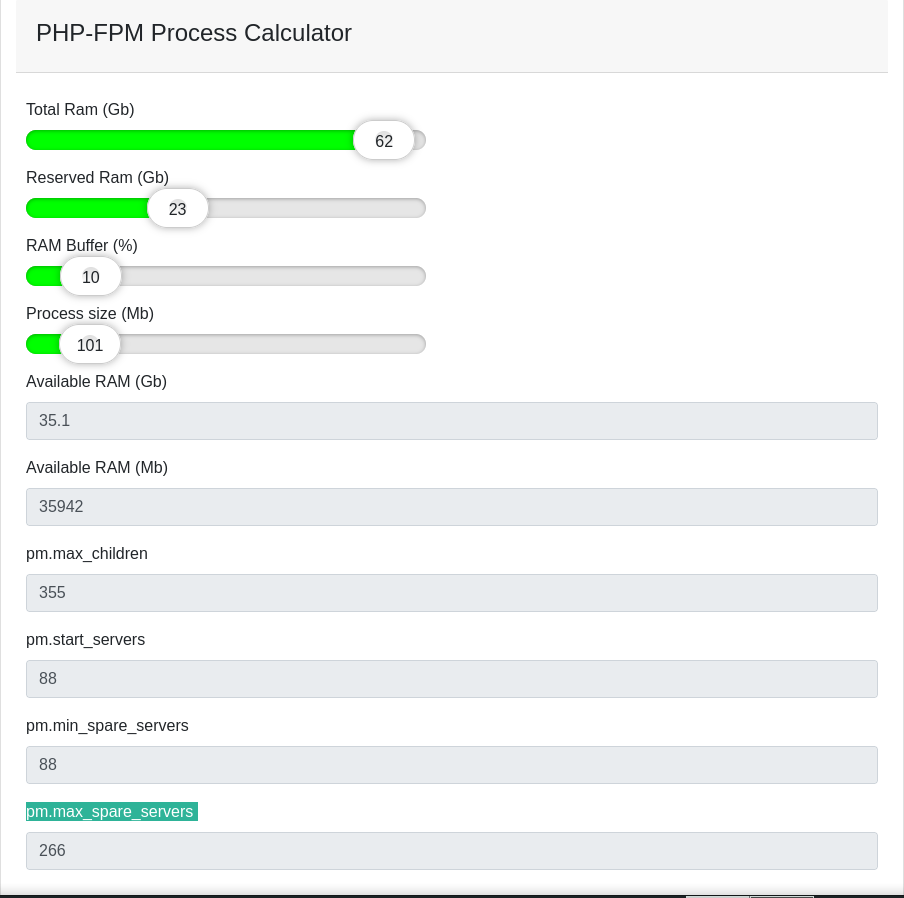
Task: Click the Process size slider handle showing 101
Action: pos(90,345)
